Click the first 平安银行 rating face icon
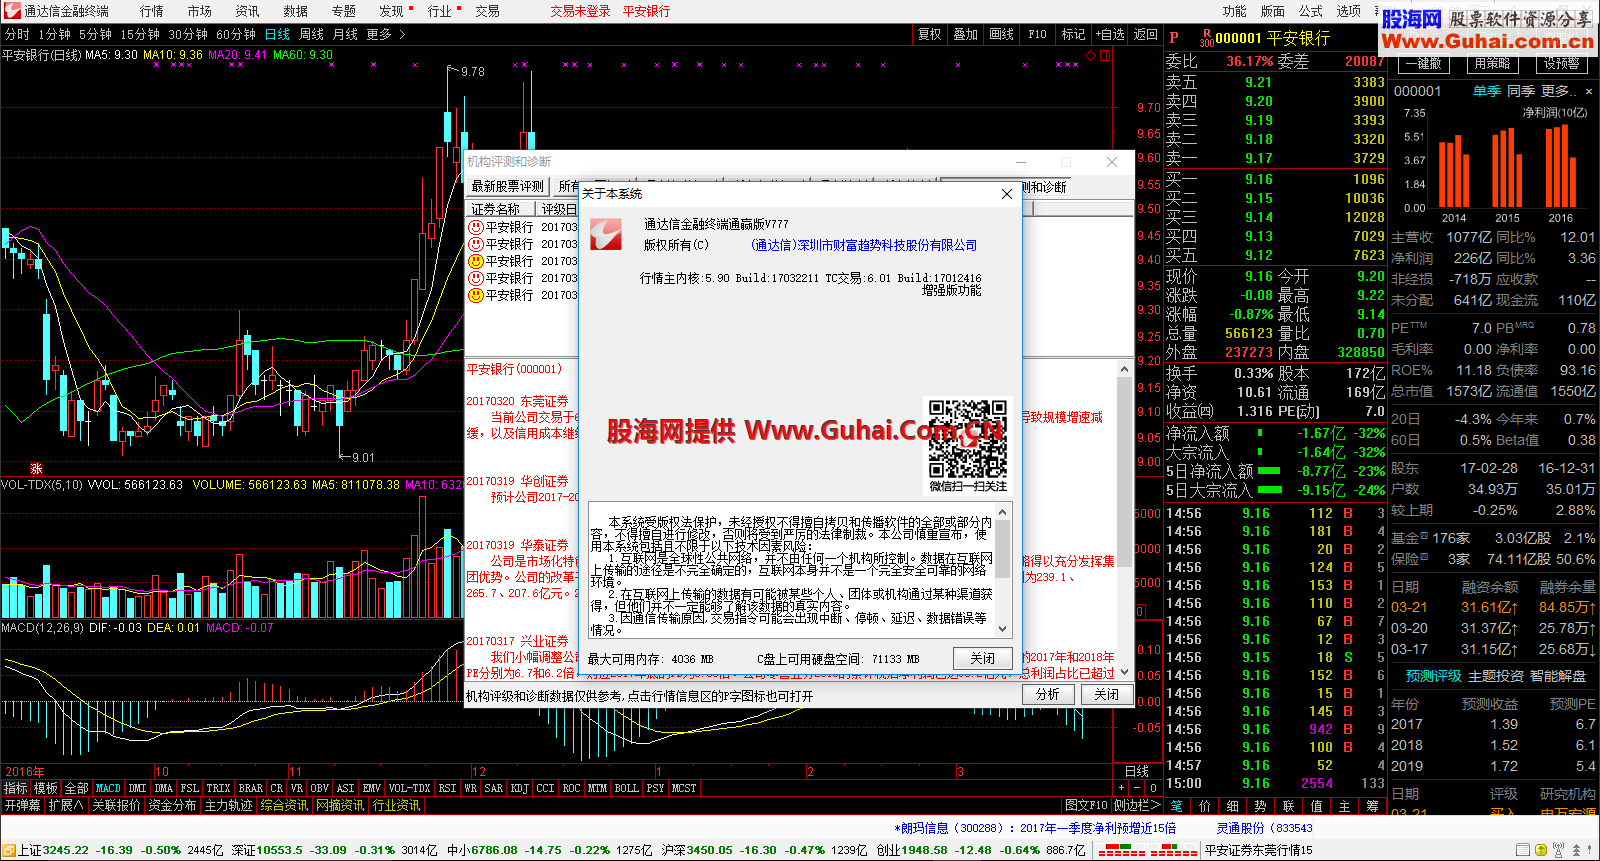 476,227
